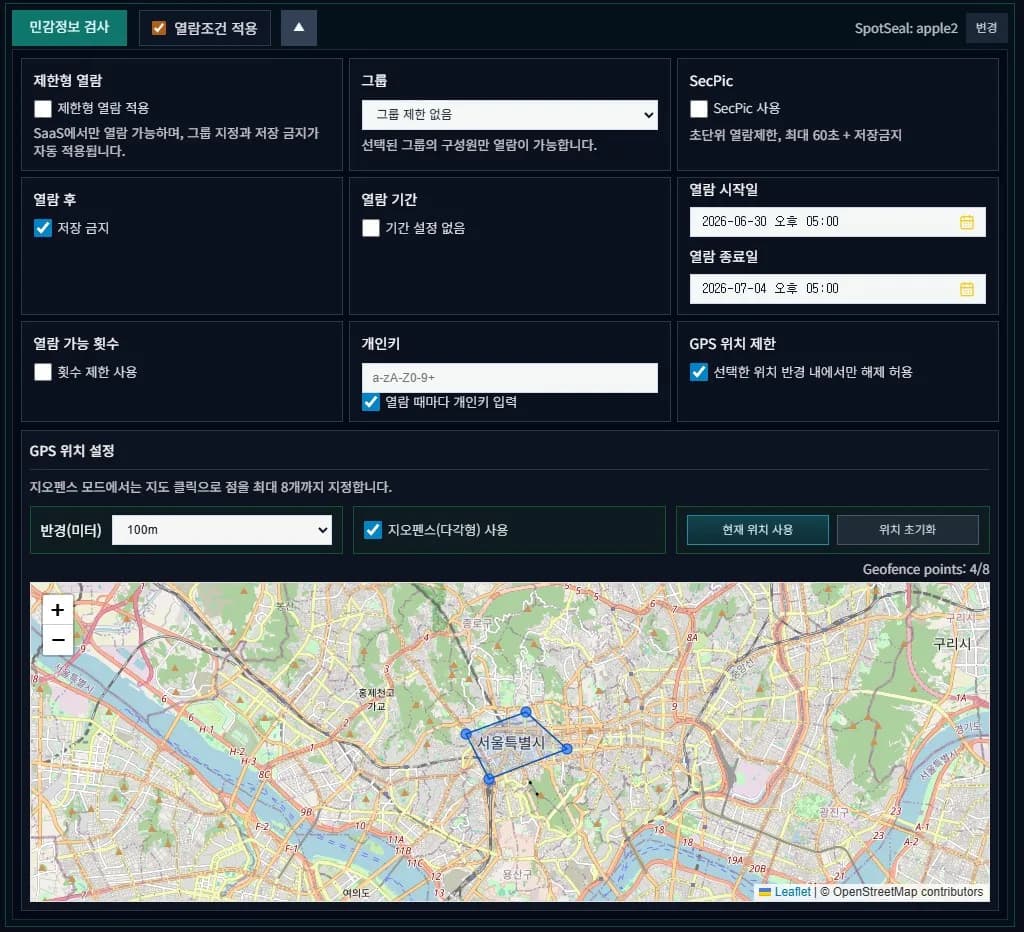Click the 열람 시작일 date field
This screenshot has height=932, width=1024.
837,222
